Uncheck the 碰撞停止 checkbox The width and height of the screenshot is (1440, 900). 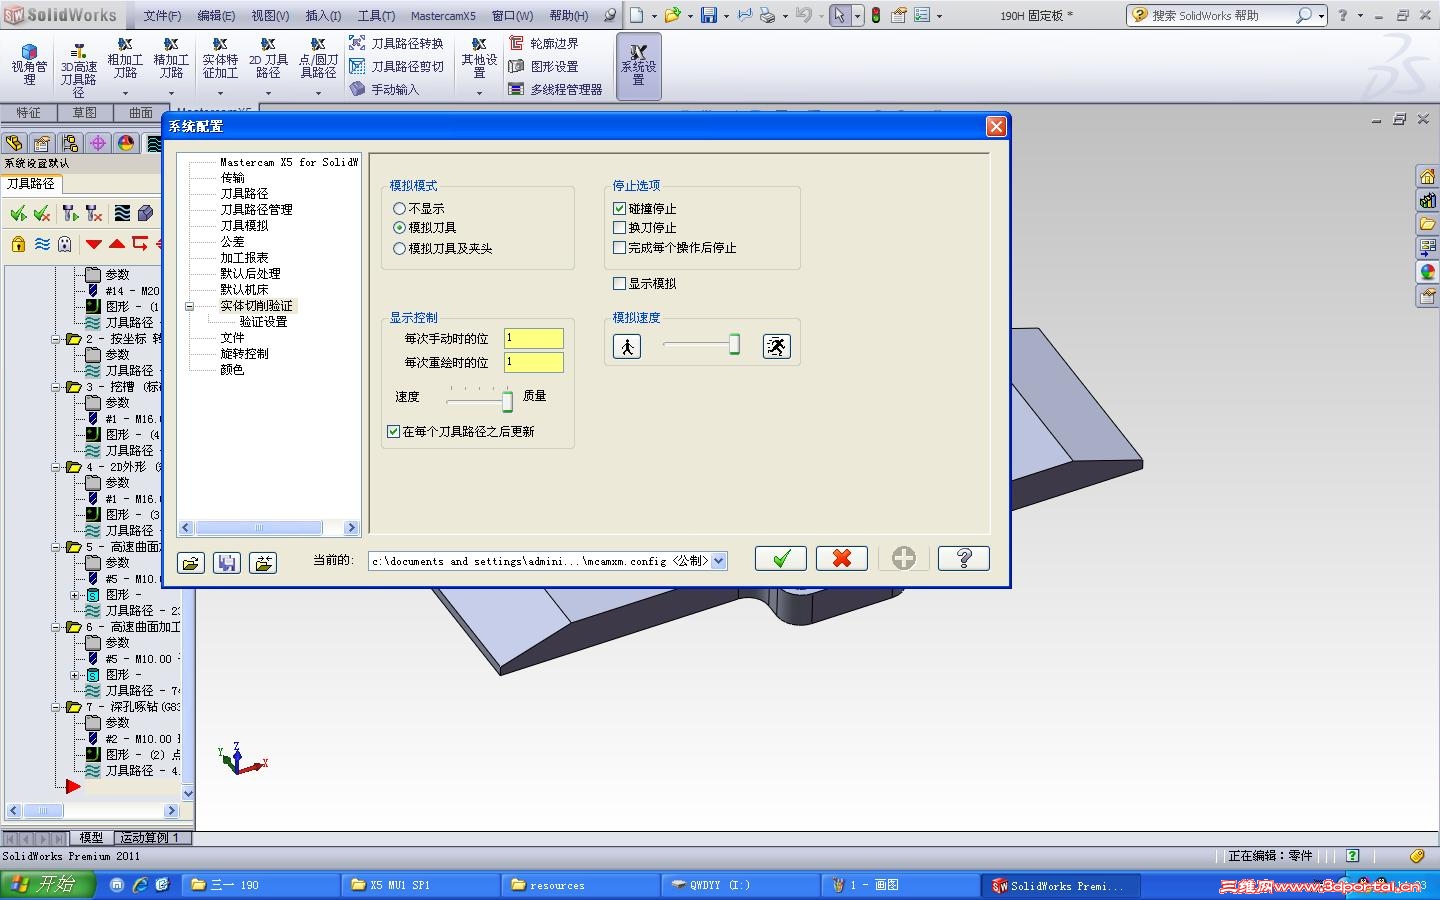[x=620, y=209]
